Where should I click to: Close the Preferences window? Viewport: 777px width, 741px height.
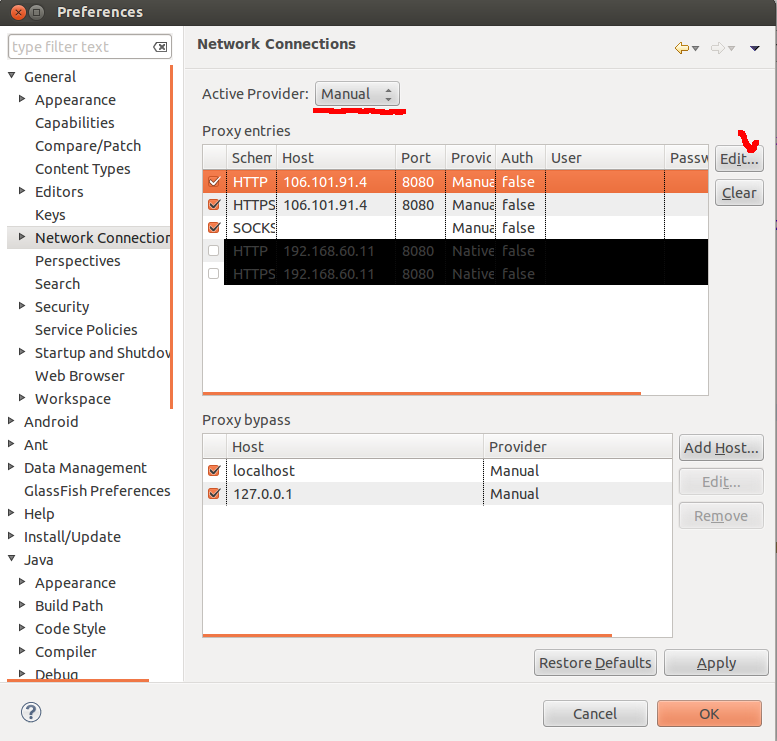pos(18,12)
